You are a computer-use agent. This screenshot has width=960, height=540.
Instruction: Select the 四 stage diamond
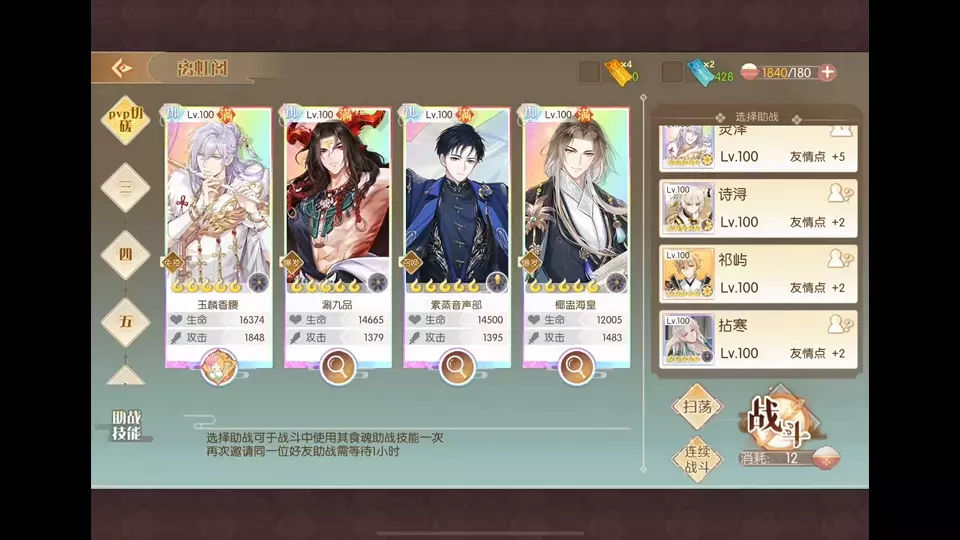click(x=126, y=255)
